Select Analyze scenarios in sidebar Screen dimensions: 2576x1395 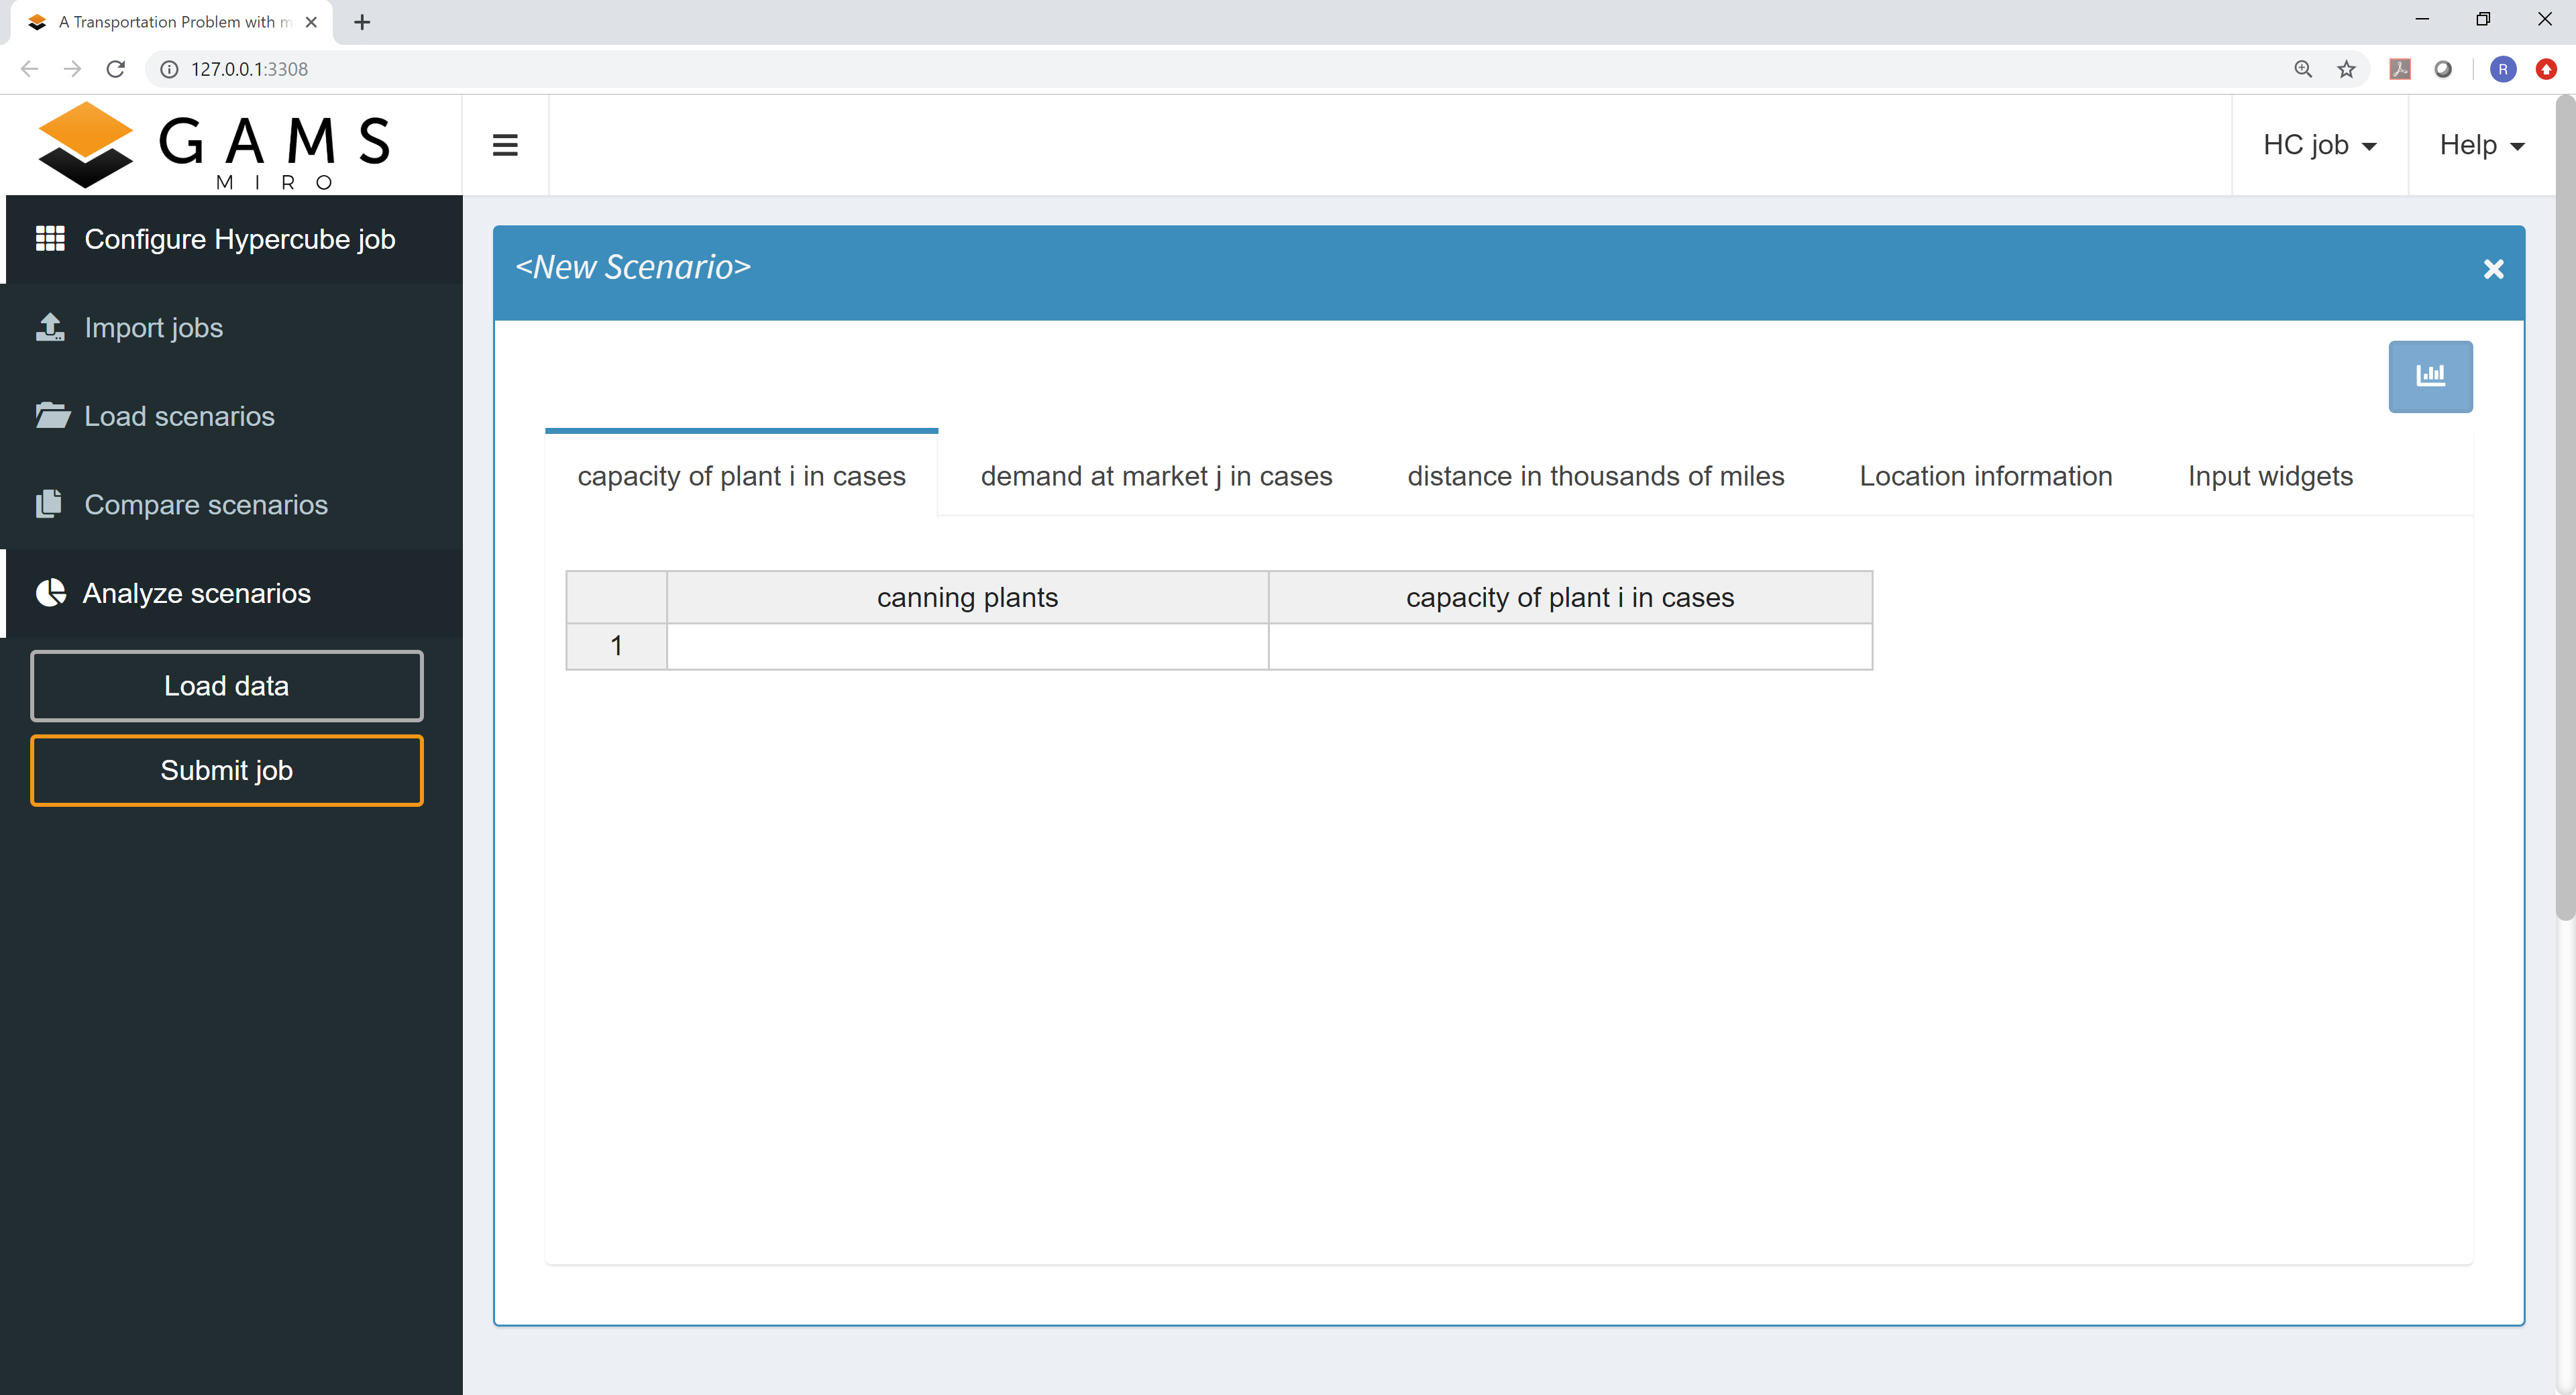[196, 593]
